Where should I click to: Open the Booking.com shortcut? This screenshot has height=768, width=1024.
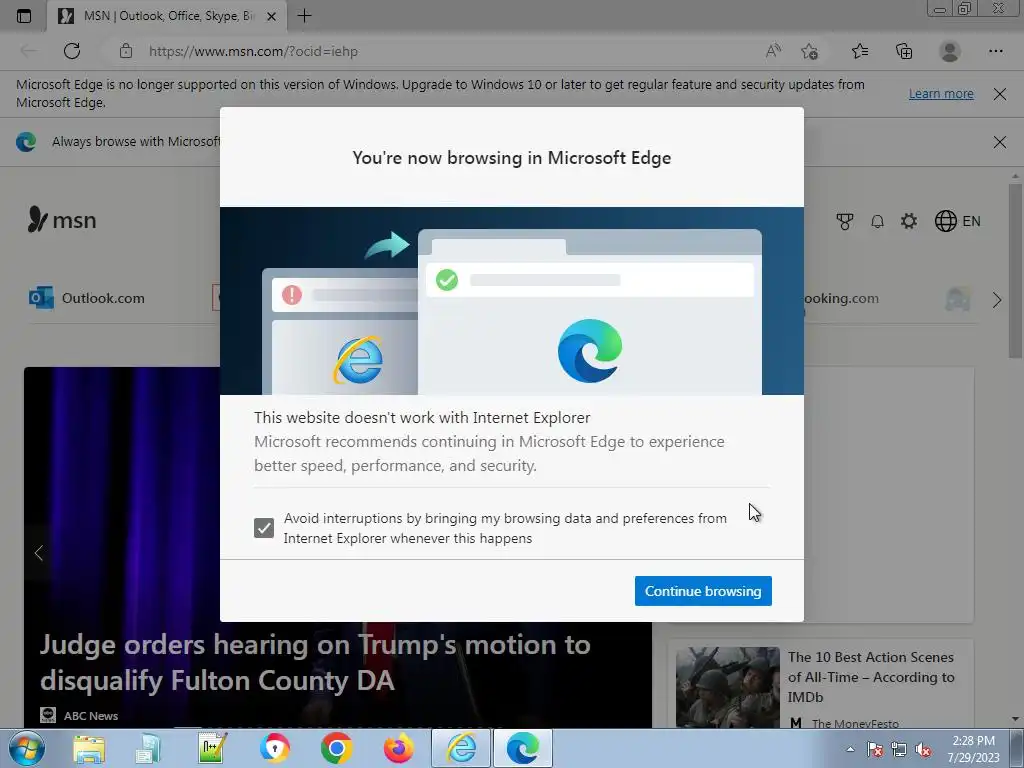pos(841,298)
